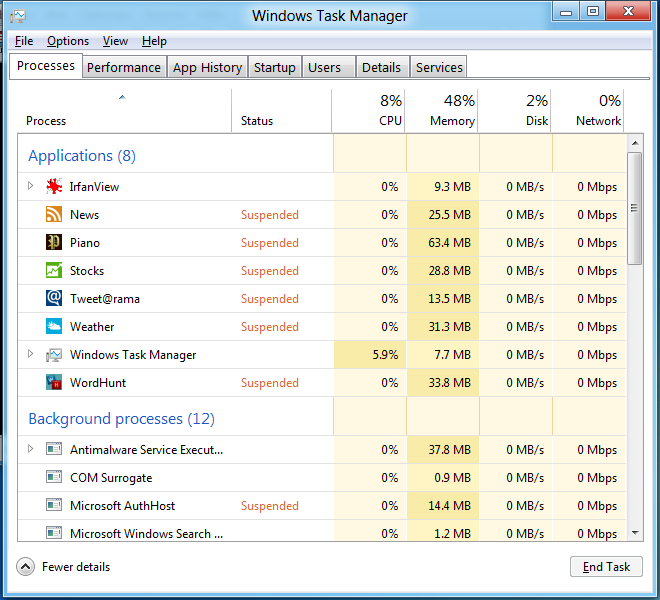The width and height of the screenshot is (660, 600).
Task: Click the Suspended status of WordHunt
Action: [x=270, y=383]
